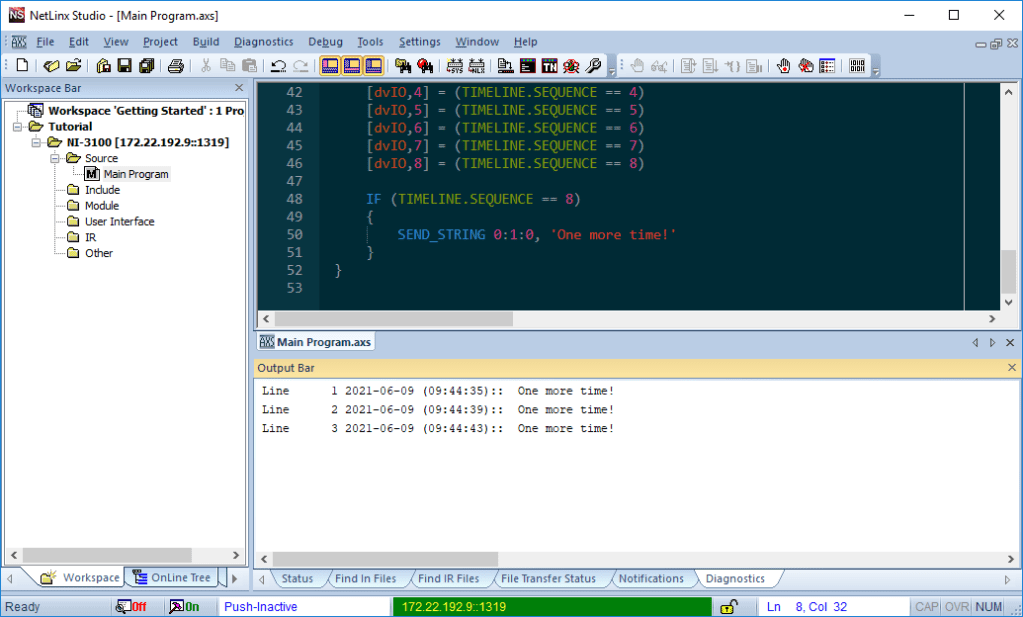The image size is (1023, 617).
Task: Toggle the On indicator in status bar
Action: point(184,607)
